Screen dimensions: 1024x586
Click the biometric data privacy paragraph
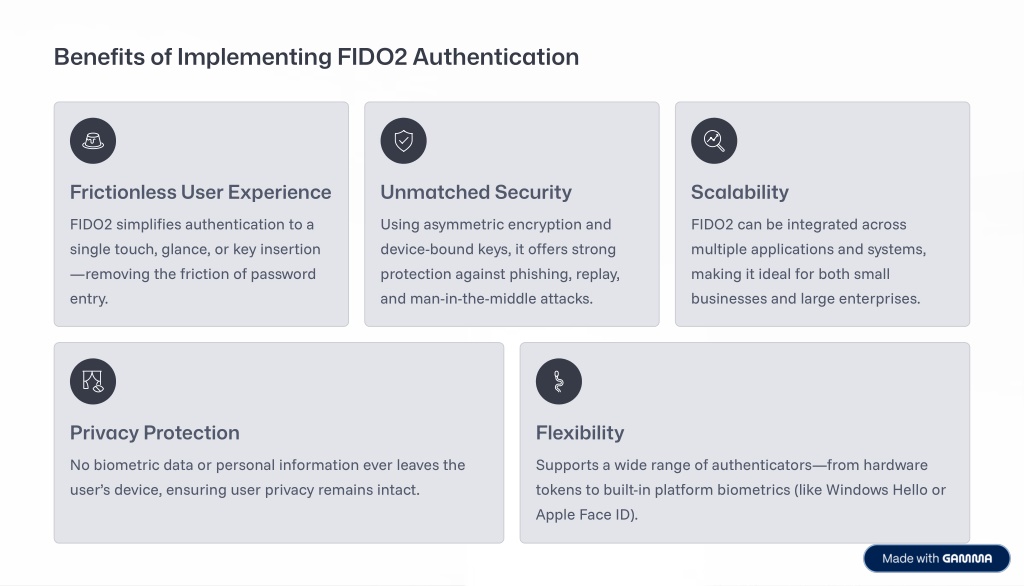pyautogui.click(x=267, y=477)
